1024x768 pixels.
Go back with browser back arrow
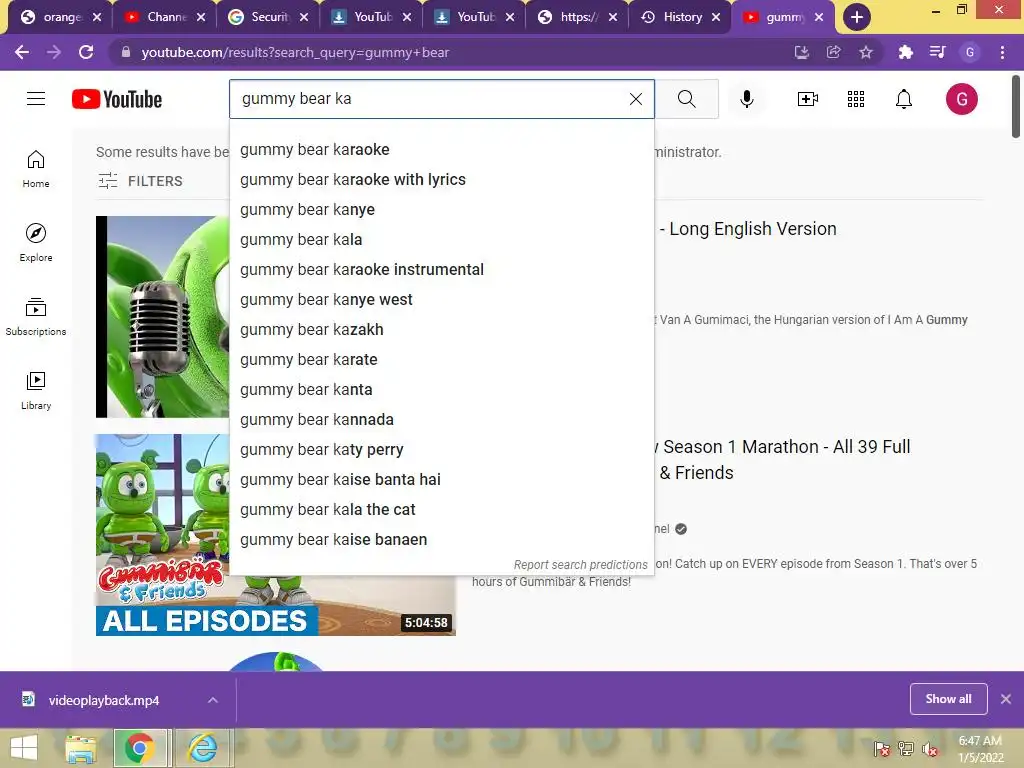tap(22, 52)
